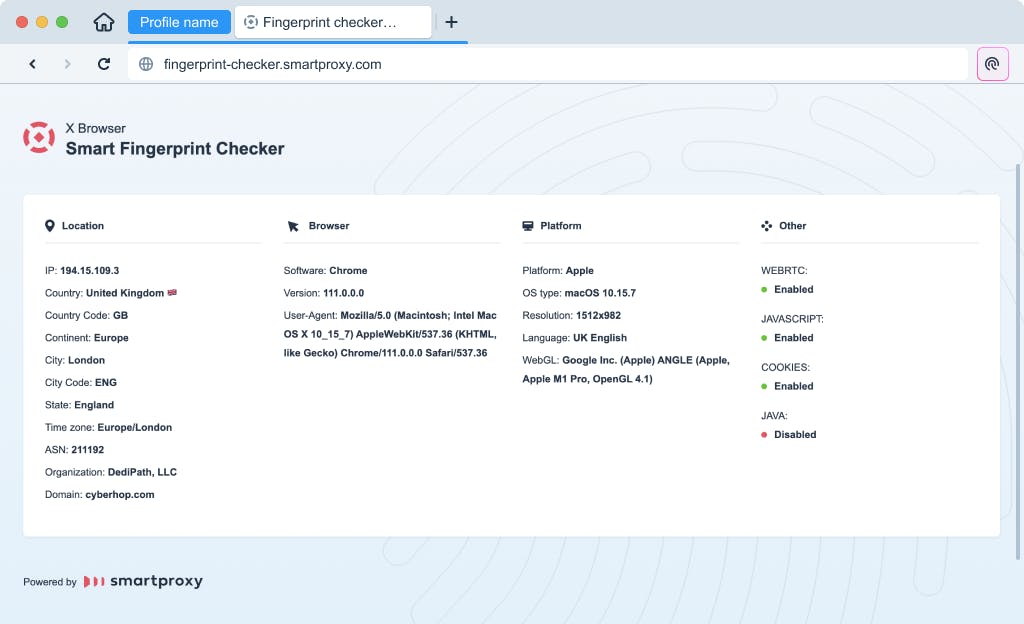Click the Other section icon
Screen dimensions: 1024x624
tap(767, 226)
